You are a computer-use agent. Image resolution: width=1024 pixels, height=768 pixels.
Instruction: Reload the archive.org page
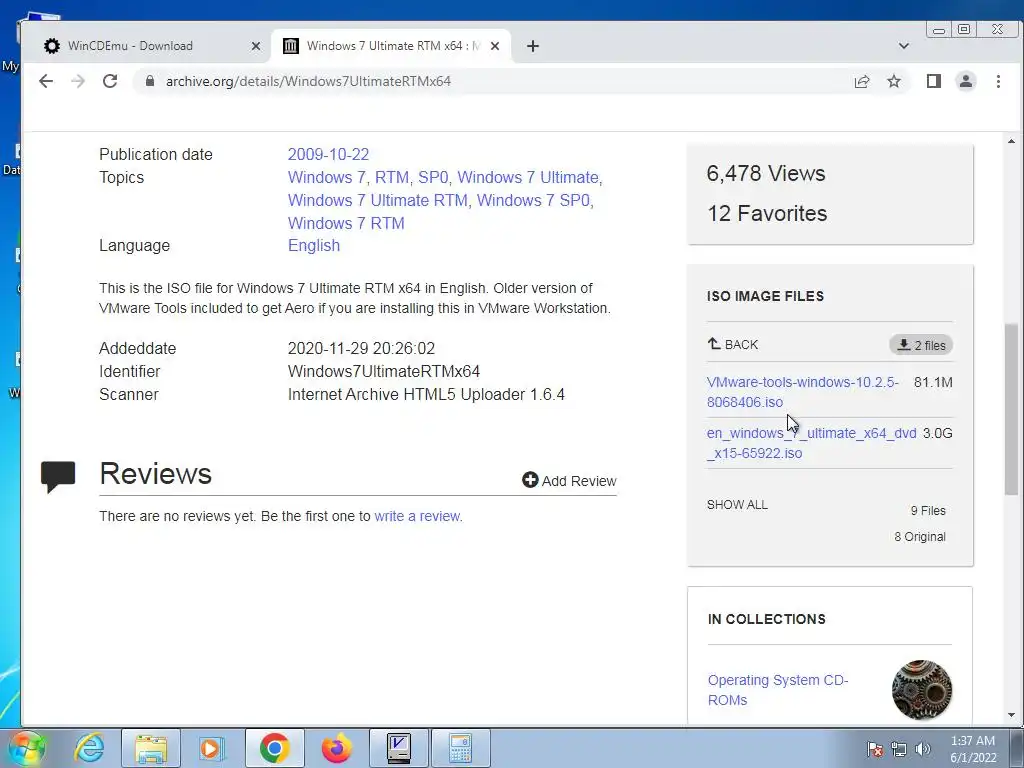pyautogui.click(x=110, y=81)
